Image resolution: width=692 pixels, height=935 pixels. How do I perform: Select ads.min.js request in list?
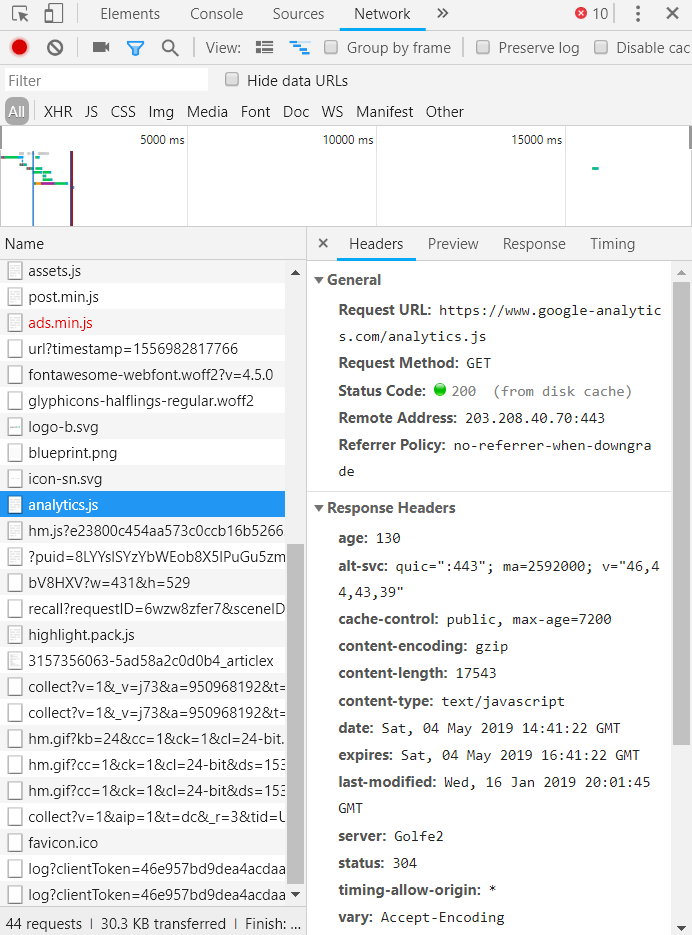pyautogui.click(x=60, y=323)
